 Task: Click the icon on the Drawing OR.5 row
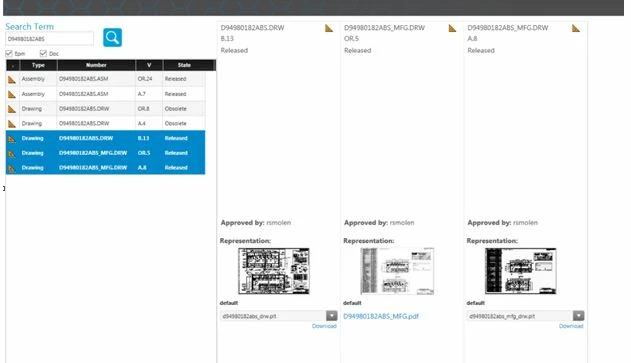pos(12,154)
